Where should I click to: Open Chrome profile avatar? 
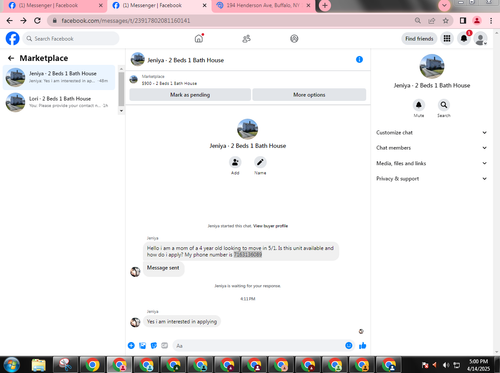click(x=477, y=21)
